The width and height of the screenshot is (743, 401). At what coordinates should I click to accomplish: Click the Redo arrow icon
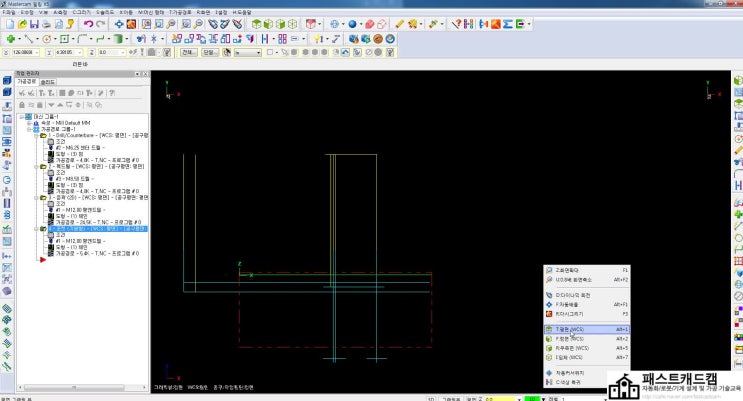pos(101,23)
